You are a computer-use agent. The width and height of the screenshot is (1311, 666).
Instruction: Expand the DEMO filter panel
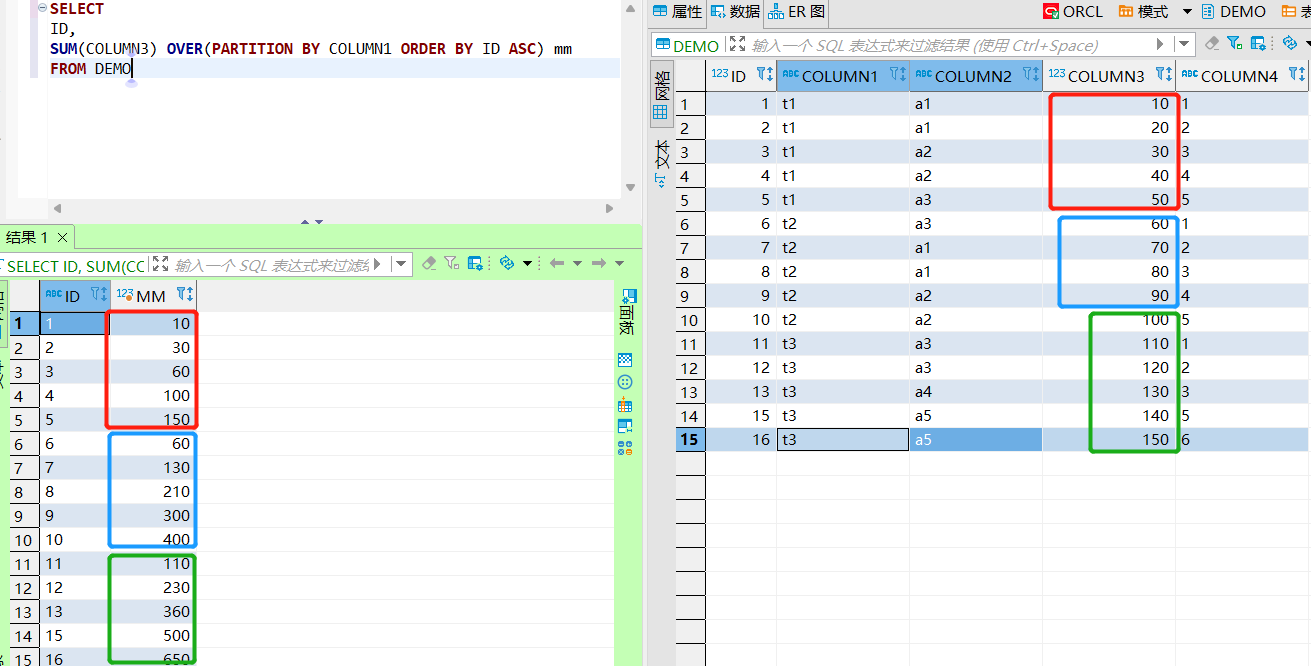(737, 44)
